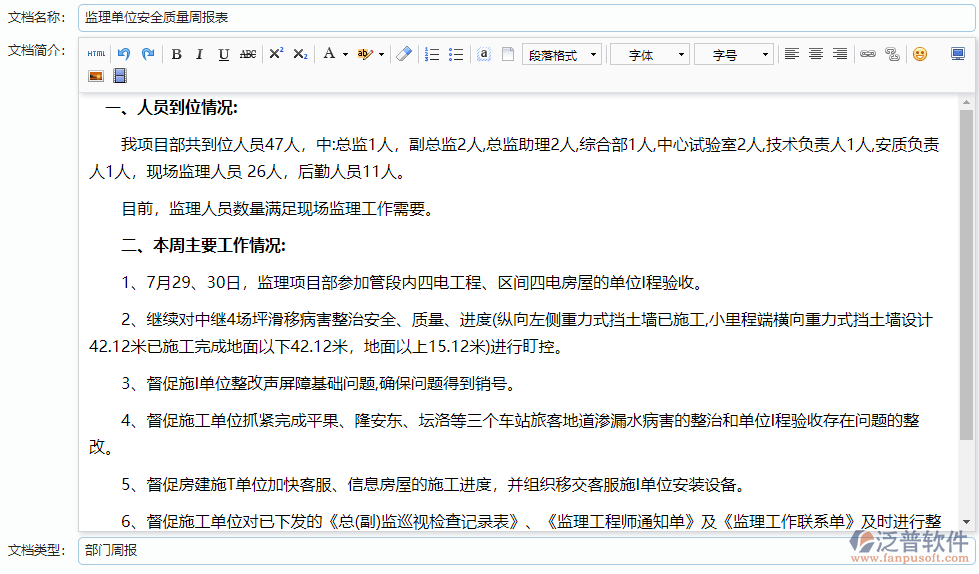Insert video using filmstrip icon
Image resolution: width=979 pixels, height=574 pixels.
pyautogui.click(x=120, y=76)
